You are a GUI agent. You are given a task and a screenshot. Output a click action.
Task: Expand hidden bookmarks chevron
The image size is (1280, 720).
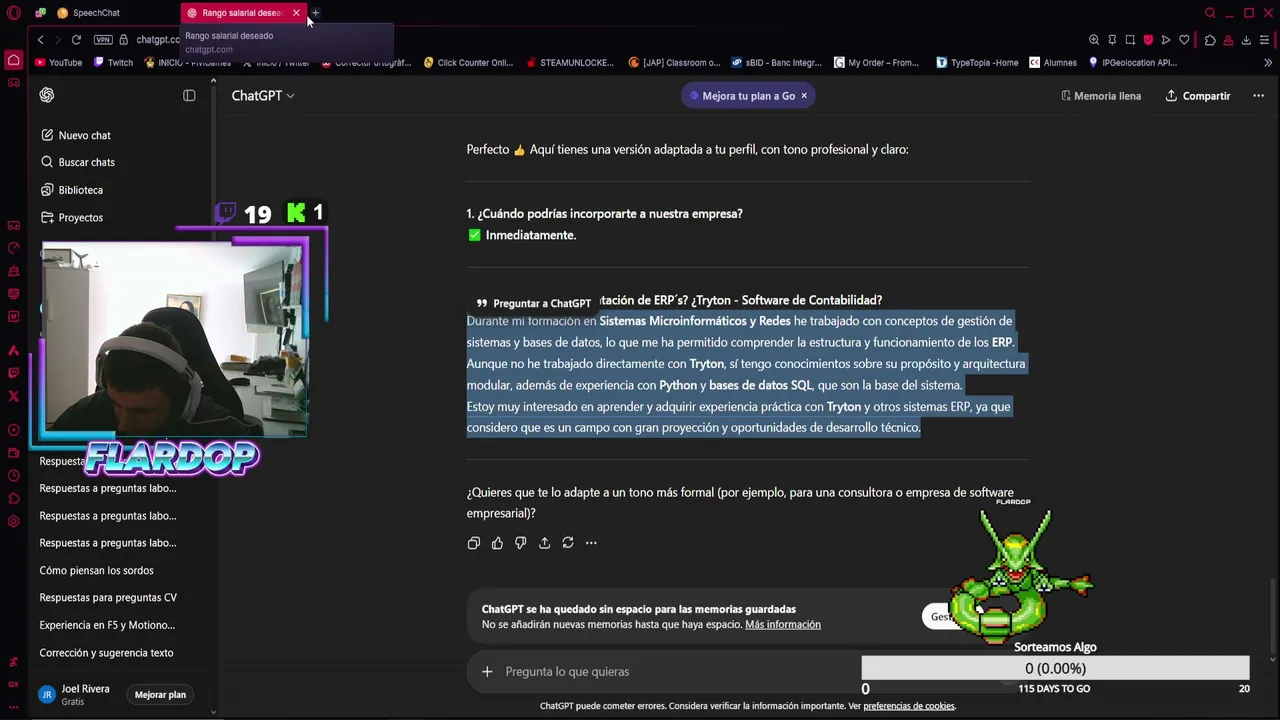tap(1268, 62)
